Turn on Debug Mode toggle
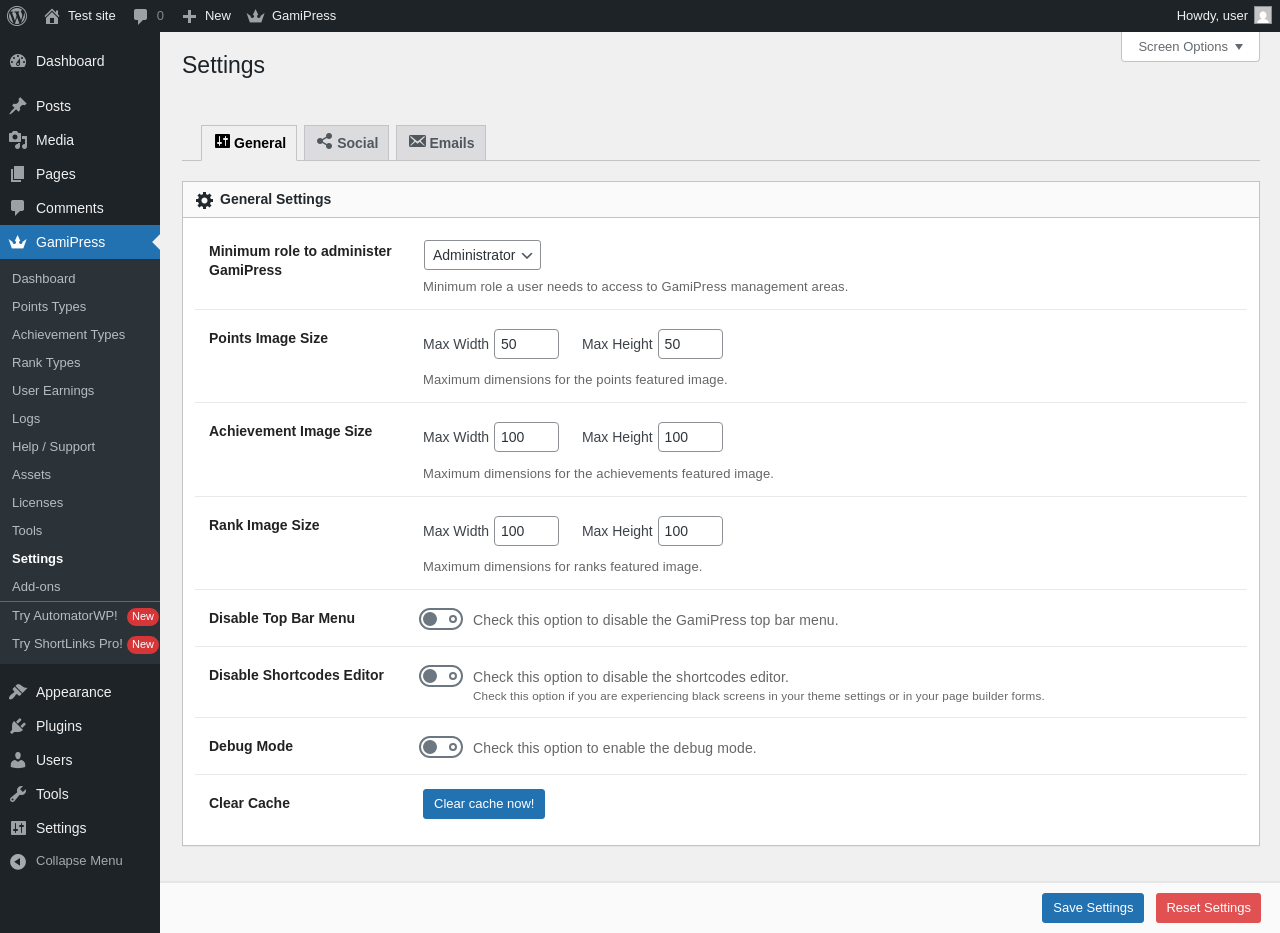This screenshot has width=1280, height=933. (x=441, y=747)
